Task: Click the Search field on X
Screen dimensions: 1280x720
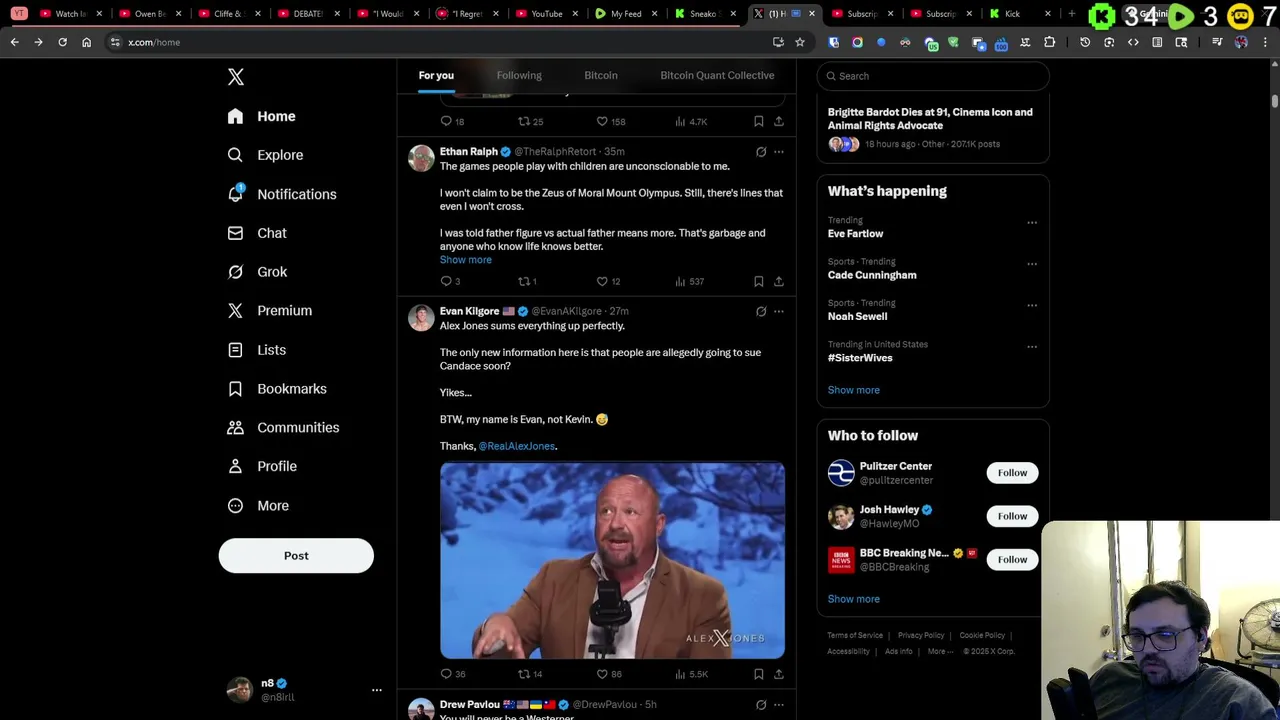Action: pyautogui.click(x=933, y=76)
